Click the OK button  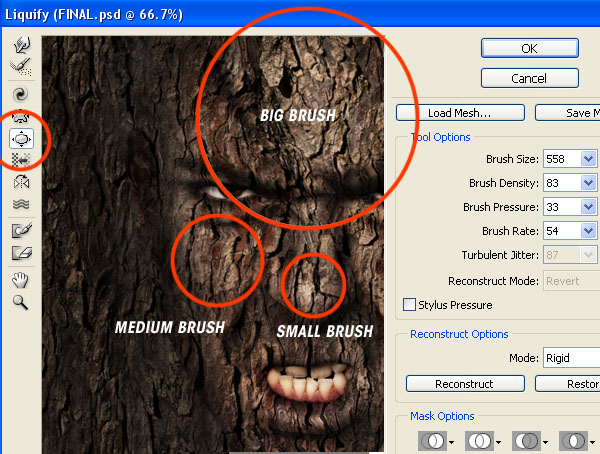(x=530, y=48)
